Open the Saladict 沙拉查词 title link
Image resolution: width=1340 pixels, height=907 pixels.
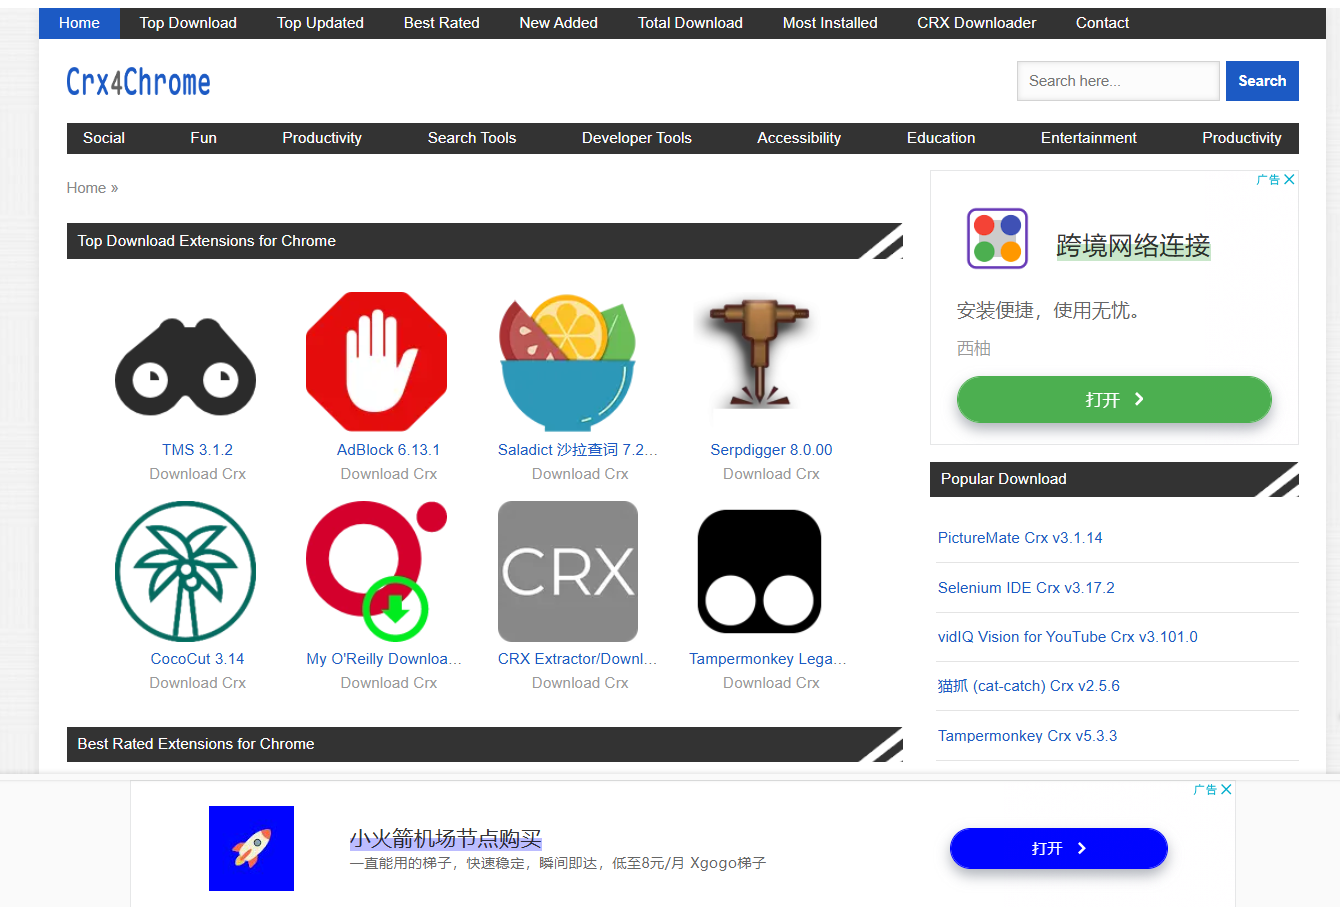[578, 450]
